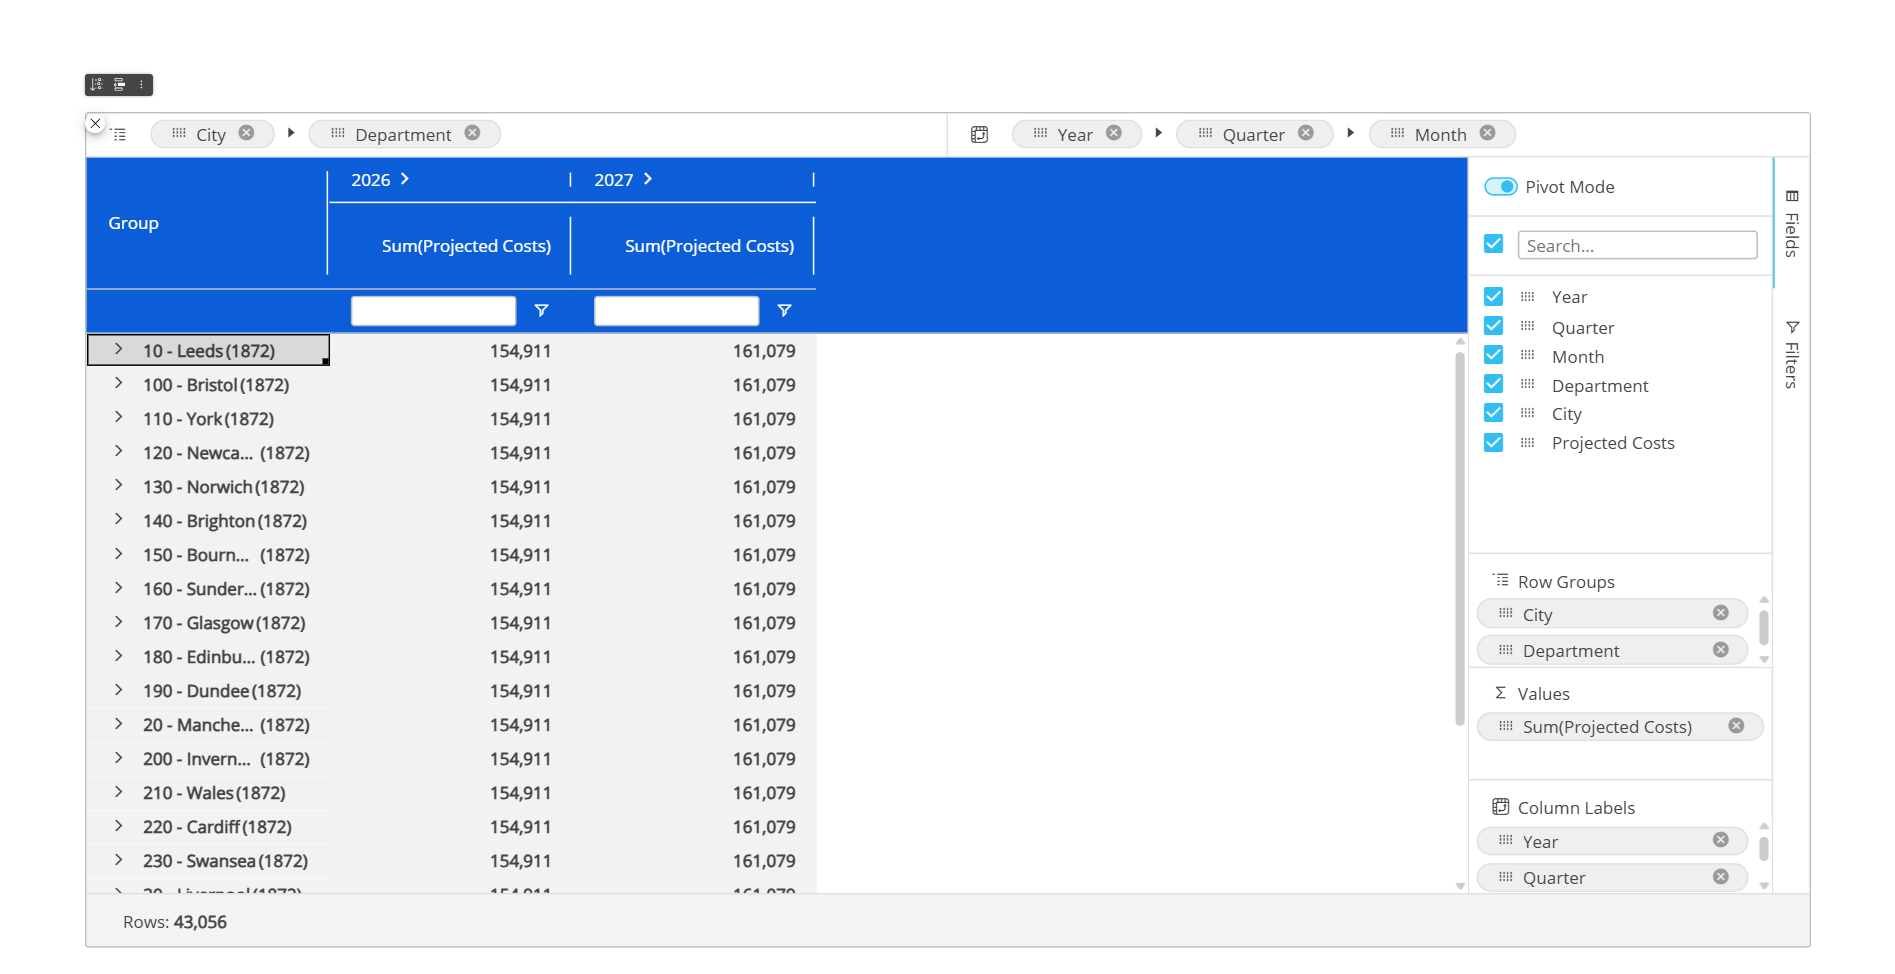Expand the 2026 column group

[x=405, y=179]
